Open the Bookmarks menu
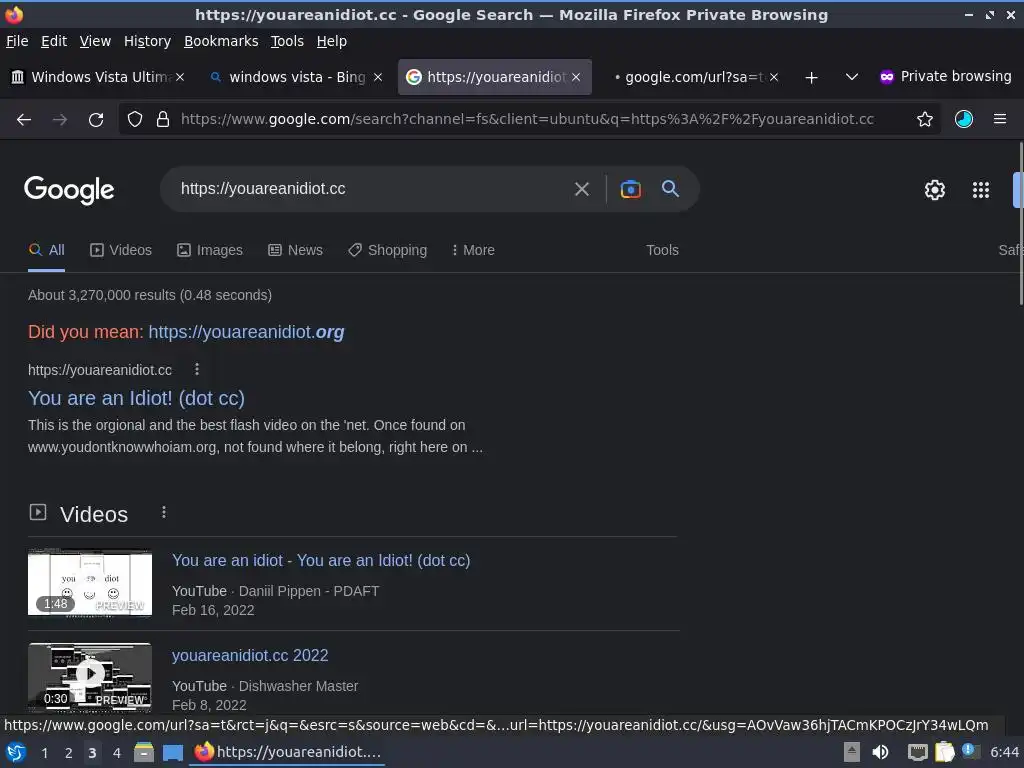 [x=221, y=41]
